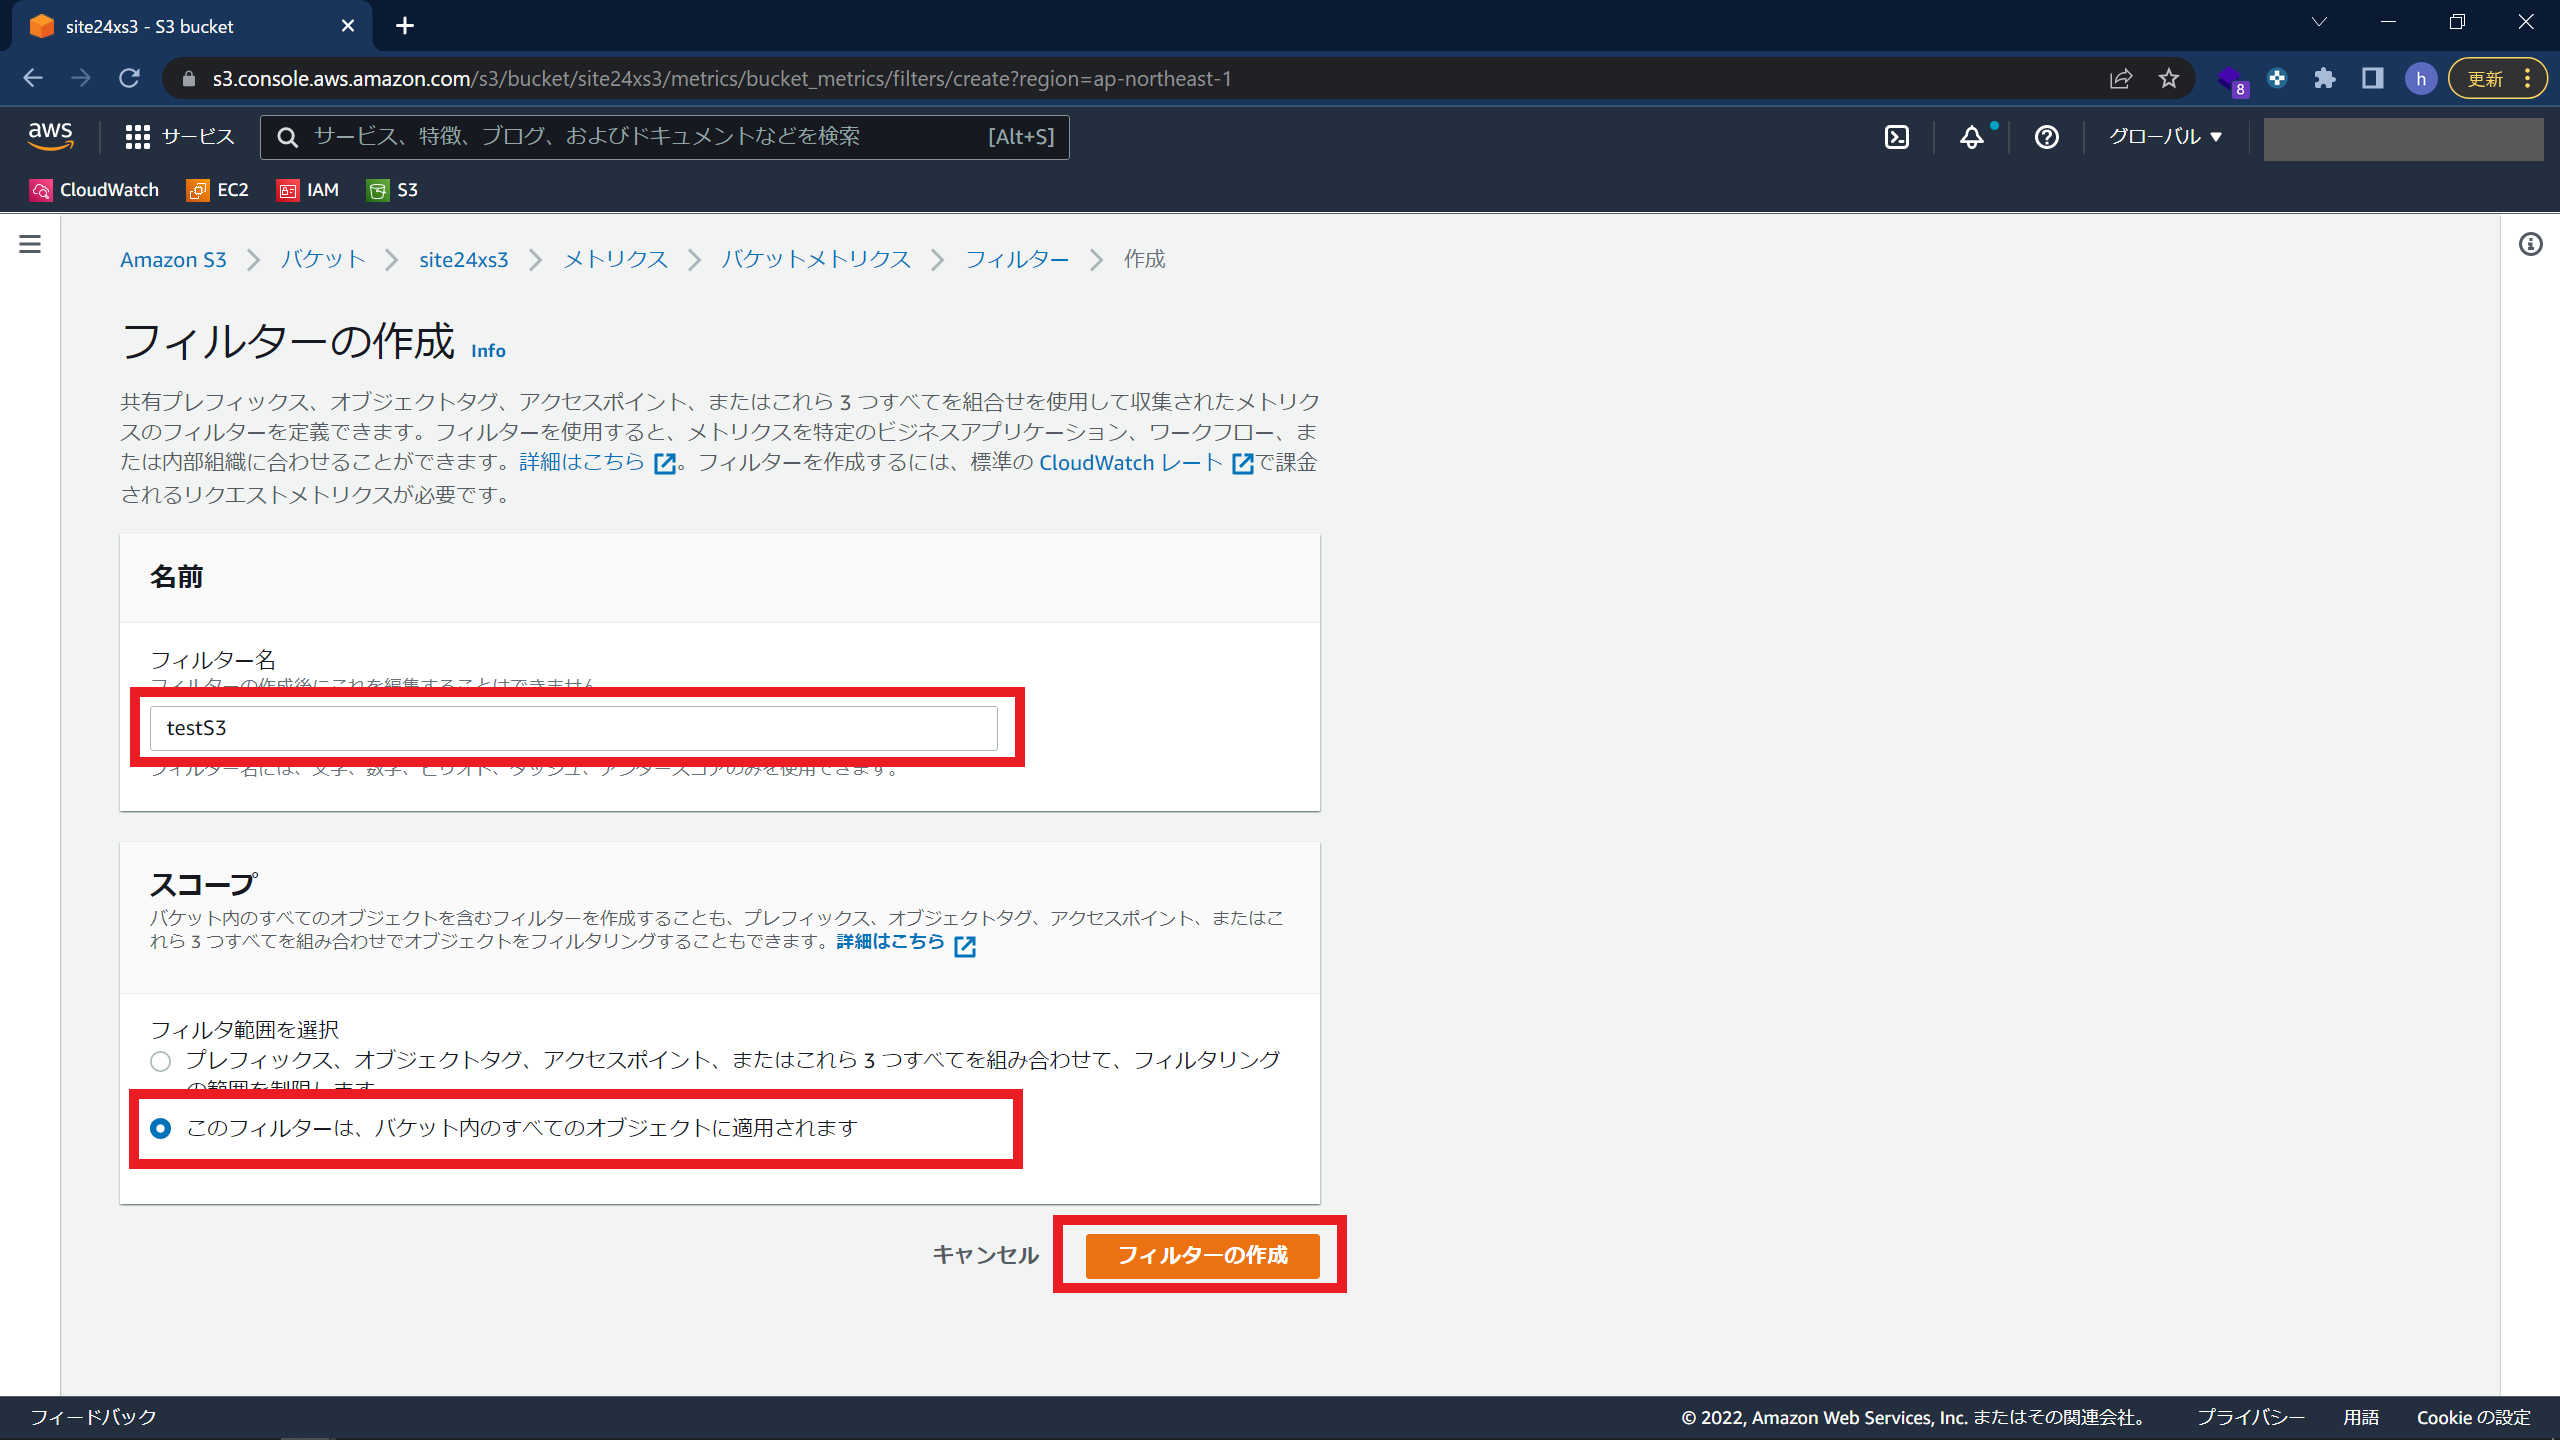The image size is (2560, 1440).
Task: Open 詳細はこちら link in the description
Action: click(x=597, y=463)
